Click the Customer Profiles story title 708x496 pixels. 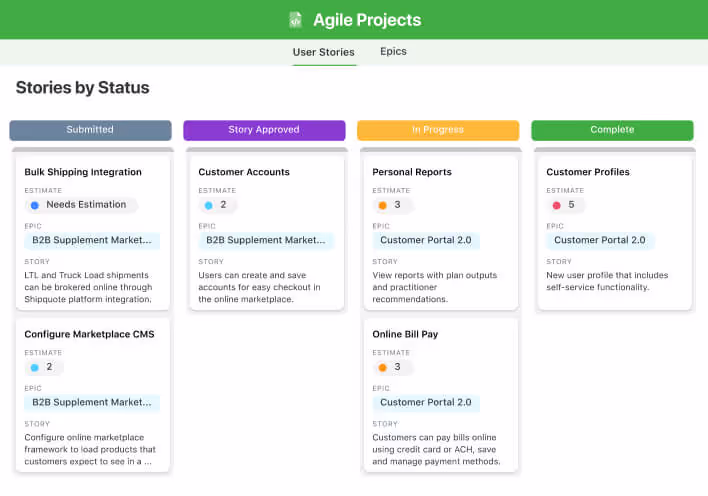[x=588, y=172]
